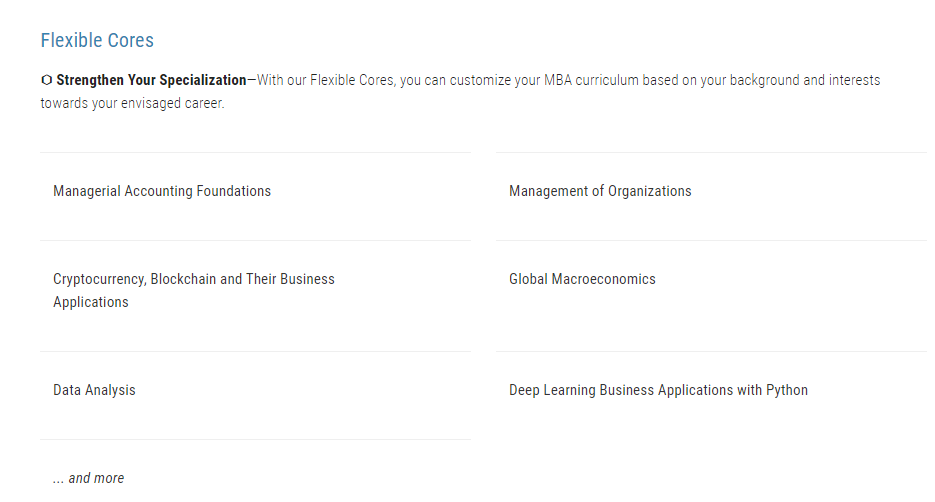Open Deep Learning Business Applications with Python
Viewport: 935px width, 502px height.
point(658,390)
